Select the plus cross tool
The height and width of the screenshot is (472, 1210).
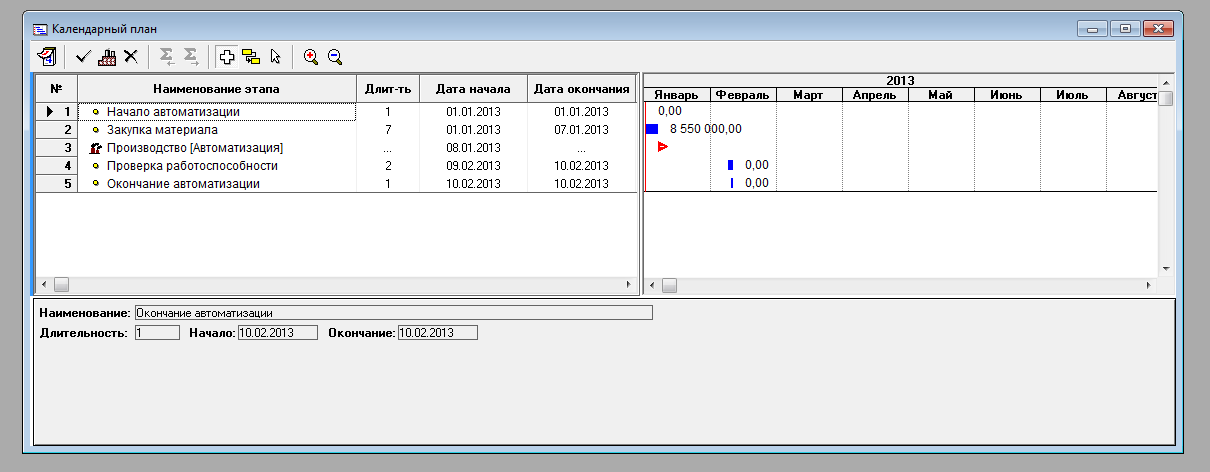[228, 57]
